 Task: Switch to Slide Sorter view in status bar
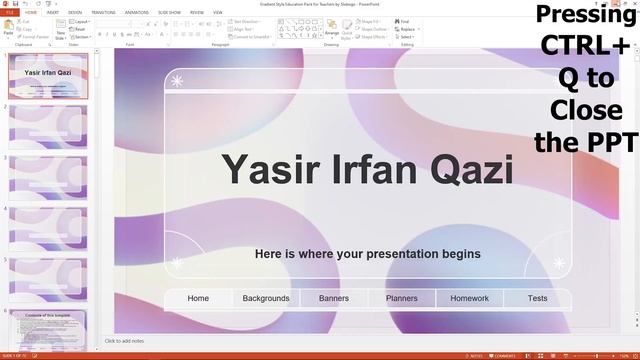click(540, 356)
